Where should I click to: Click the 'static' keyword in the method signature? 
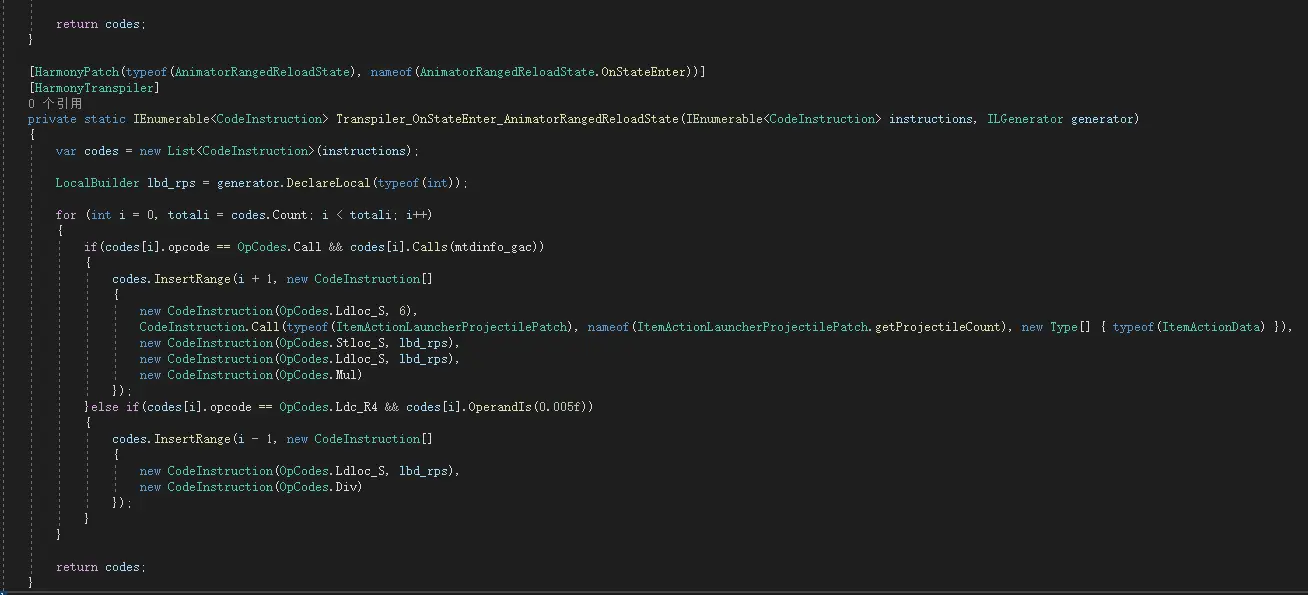(105, 119)
